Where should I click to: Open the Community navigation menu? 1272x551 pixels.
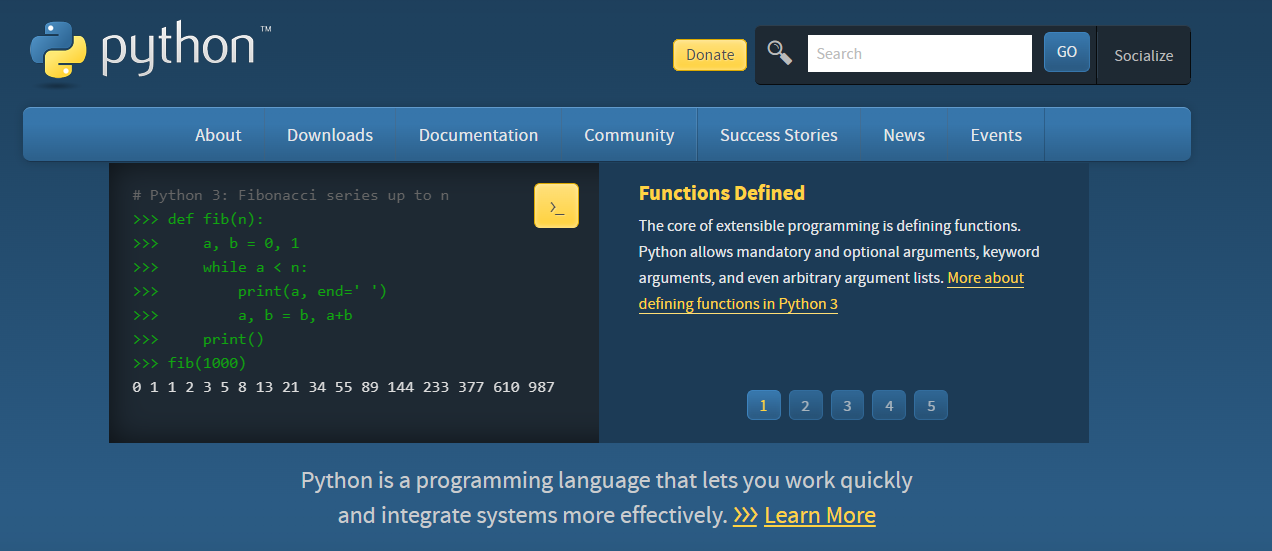tap(629, 135)
